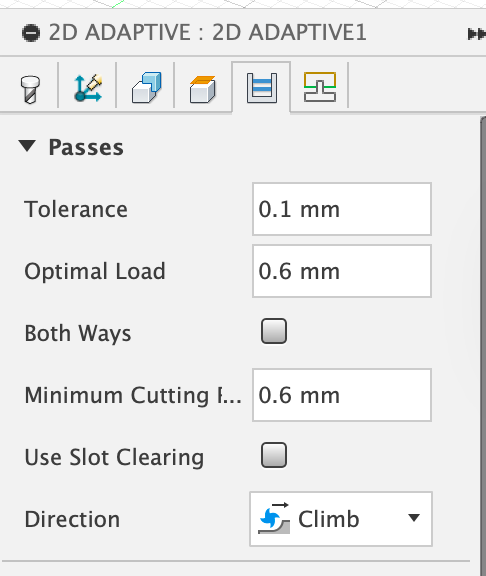Open the Heights tab with stacked cubes
The height and width of the screenshot is (576, 486).
coord(146,87)
